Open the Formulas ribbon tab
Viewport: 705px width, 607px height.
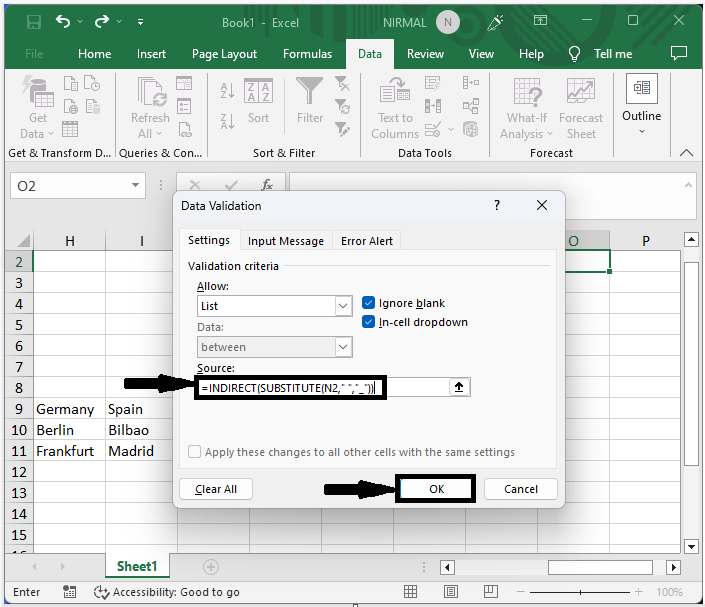click(x=307, y=54)
